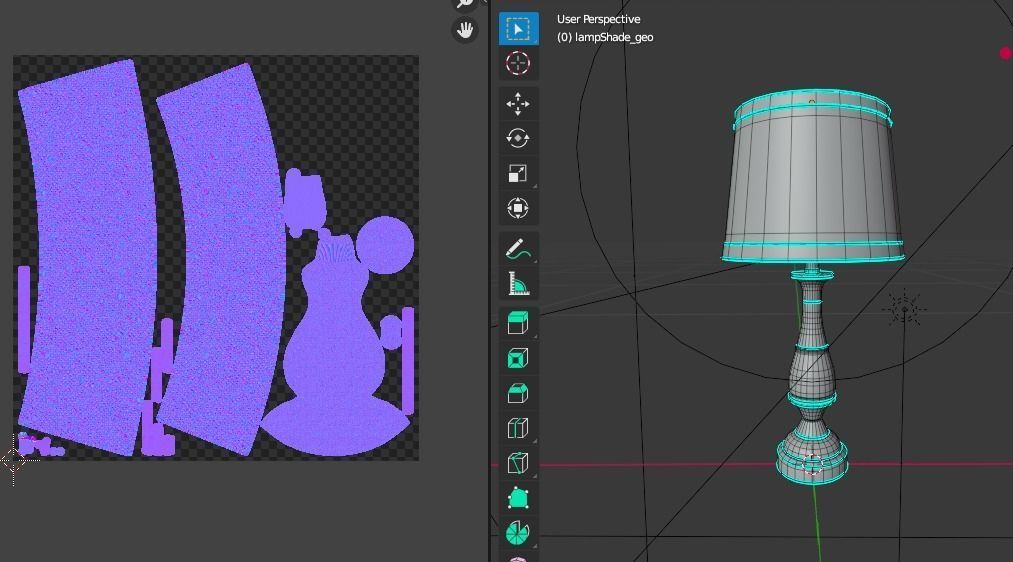
Task: Click the lamp base mesh in viewport
Action: tap(812, 378)
